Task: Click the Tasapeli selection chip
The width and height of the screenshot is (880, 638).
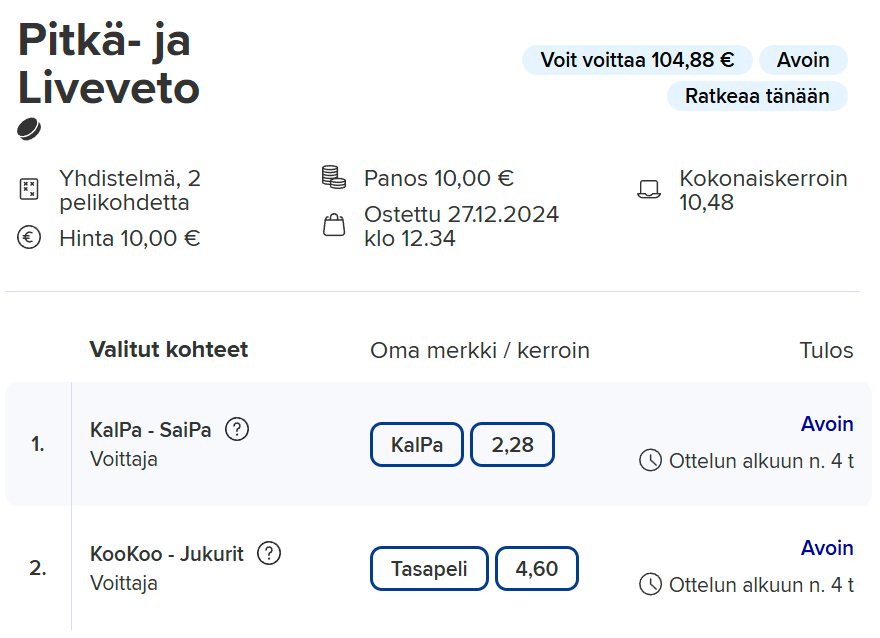Action: tap(429, 568)
